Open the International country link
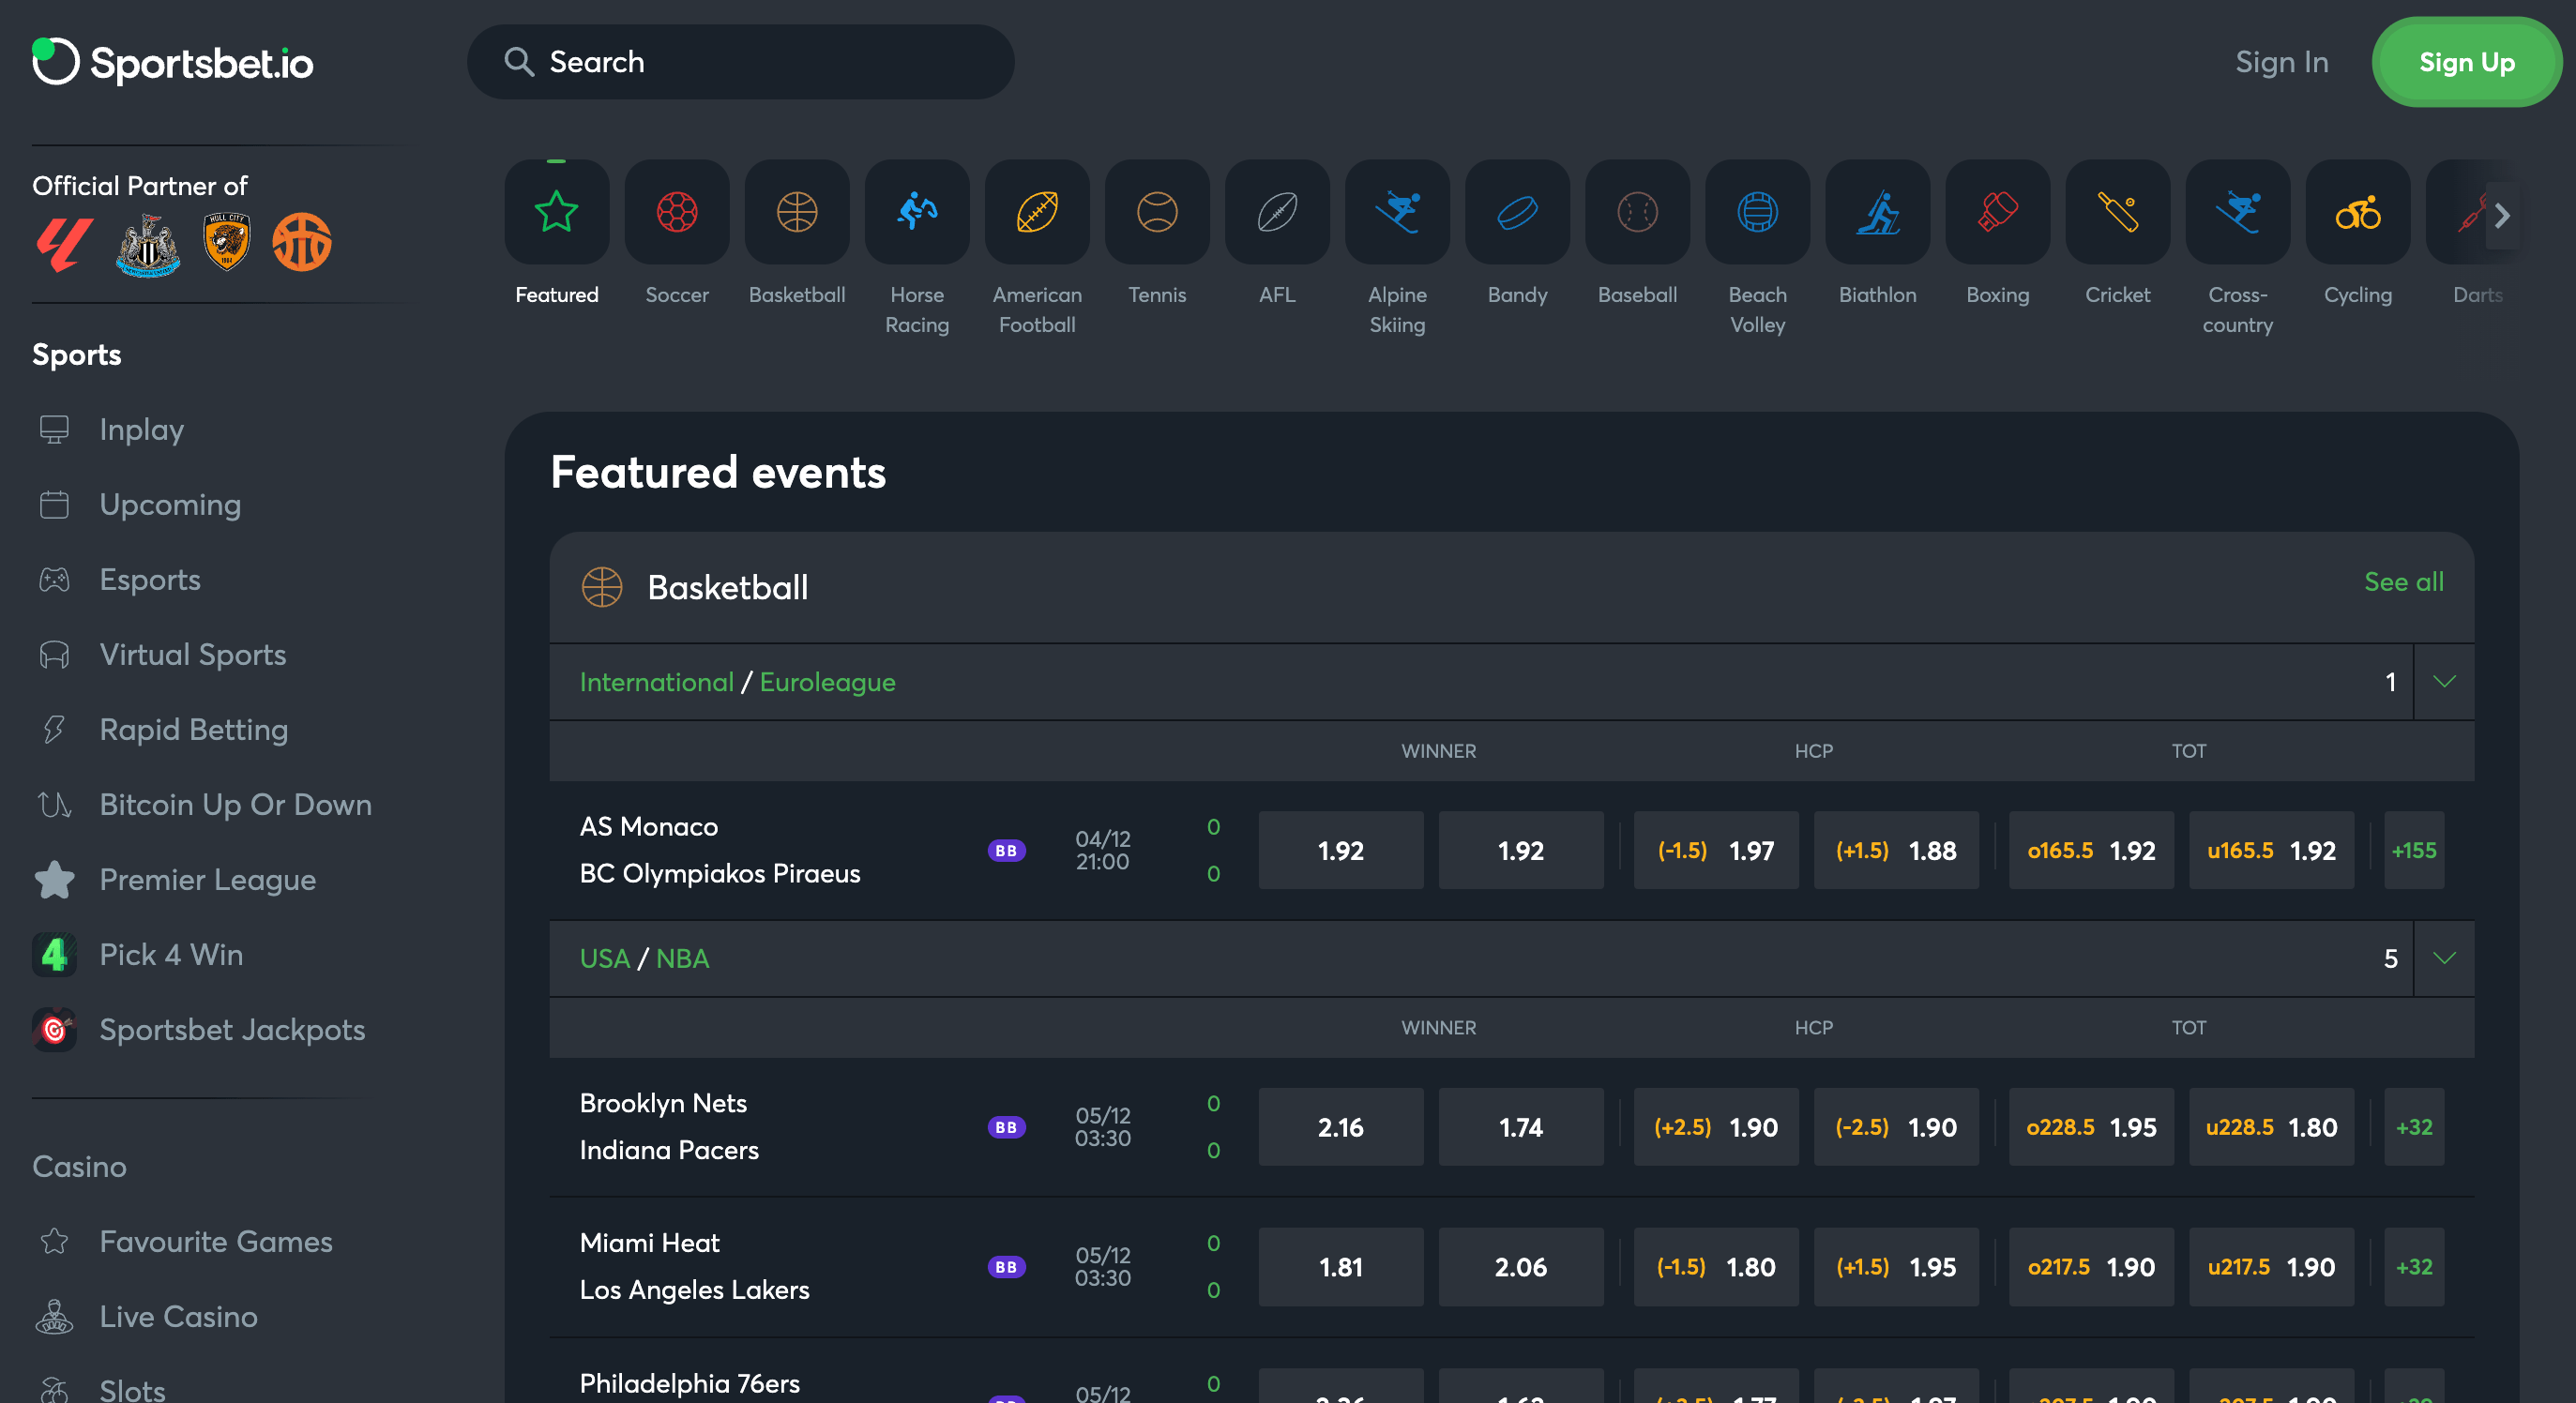Viewport: 2576px width, 1403px height. [656, 682]
